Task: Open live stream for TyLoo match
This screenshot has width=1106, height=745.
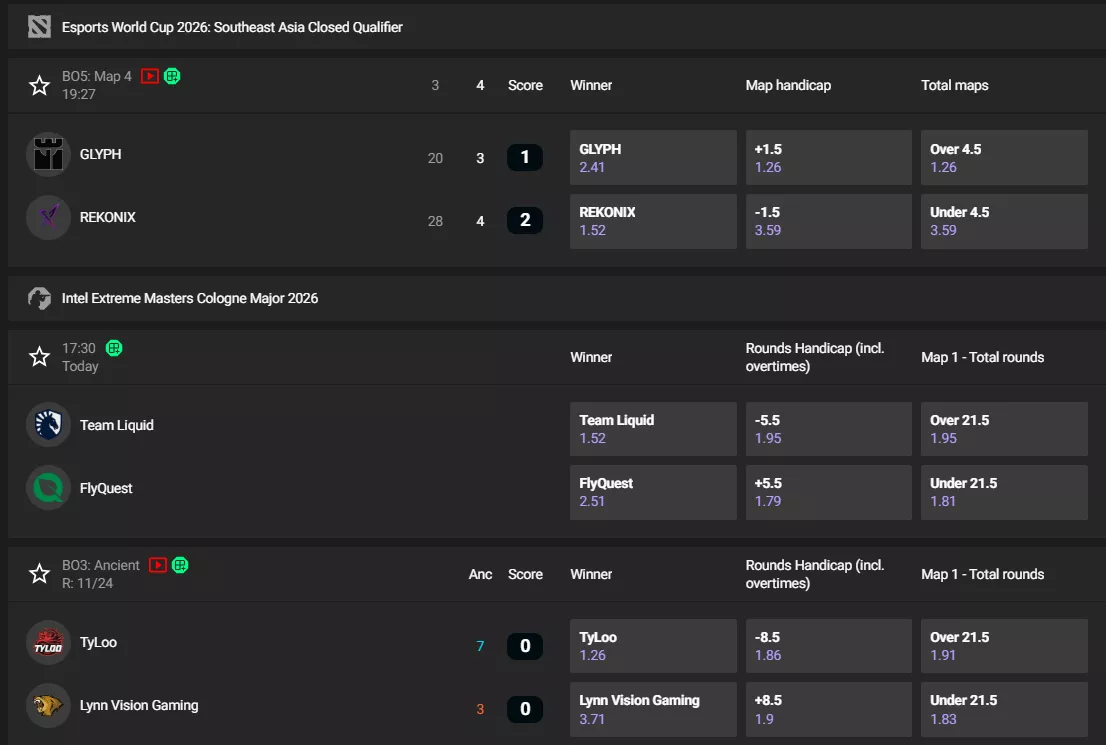Action: pos(158,565)
